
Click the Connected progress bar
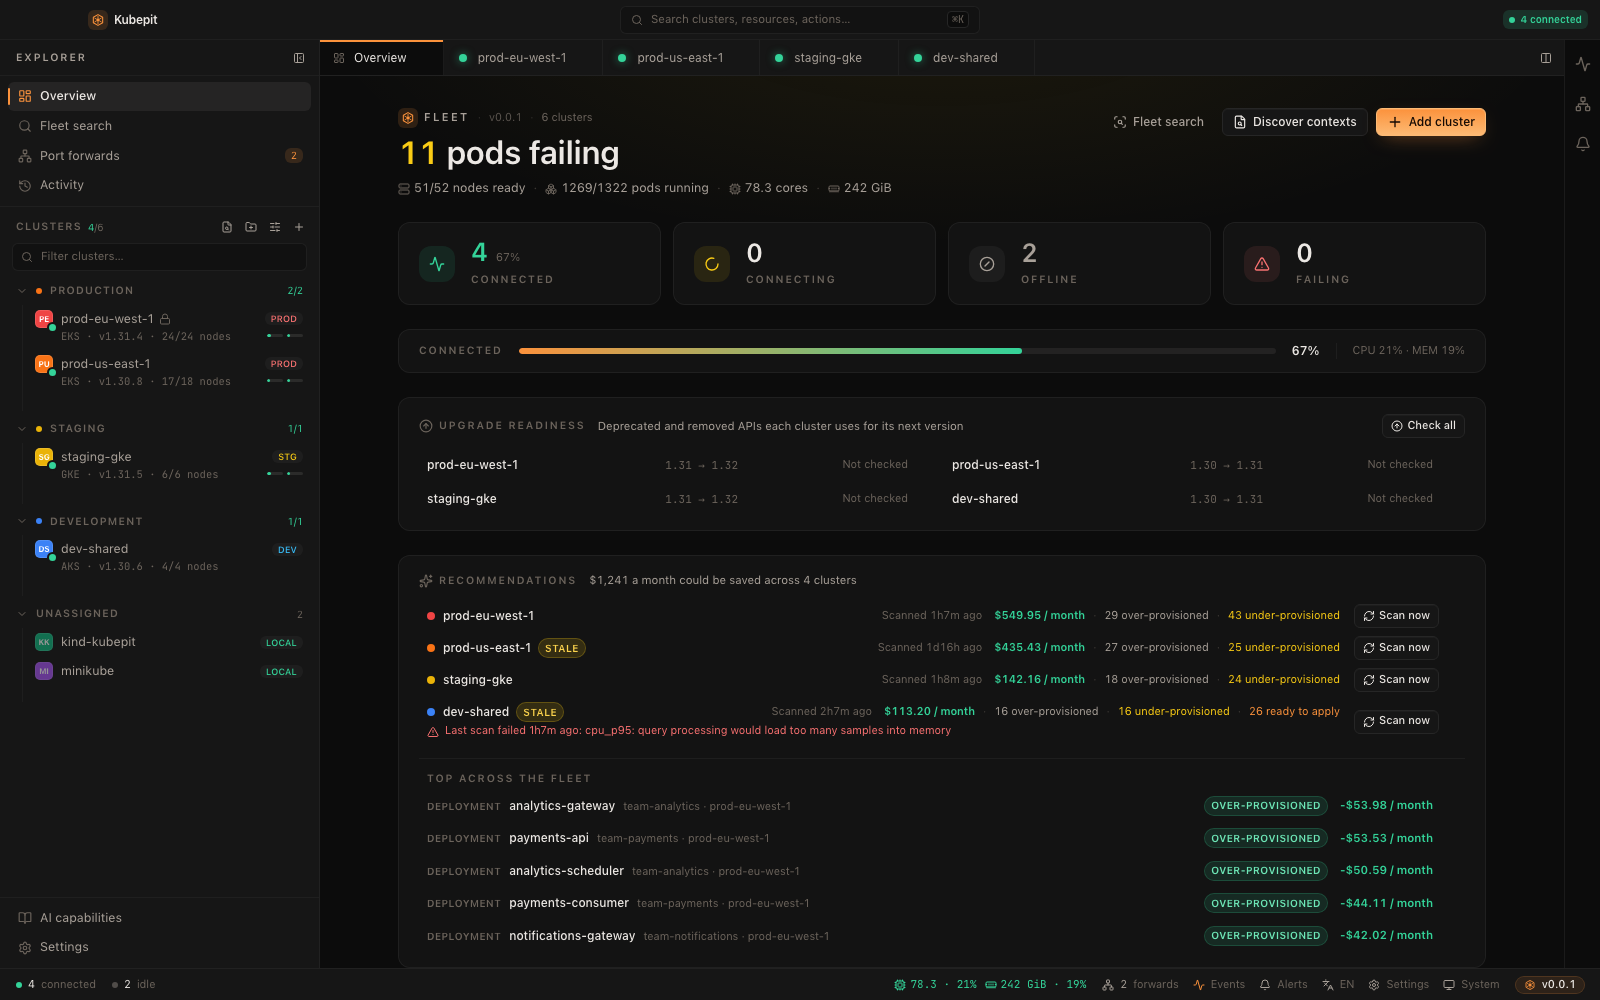(897, 351)
